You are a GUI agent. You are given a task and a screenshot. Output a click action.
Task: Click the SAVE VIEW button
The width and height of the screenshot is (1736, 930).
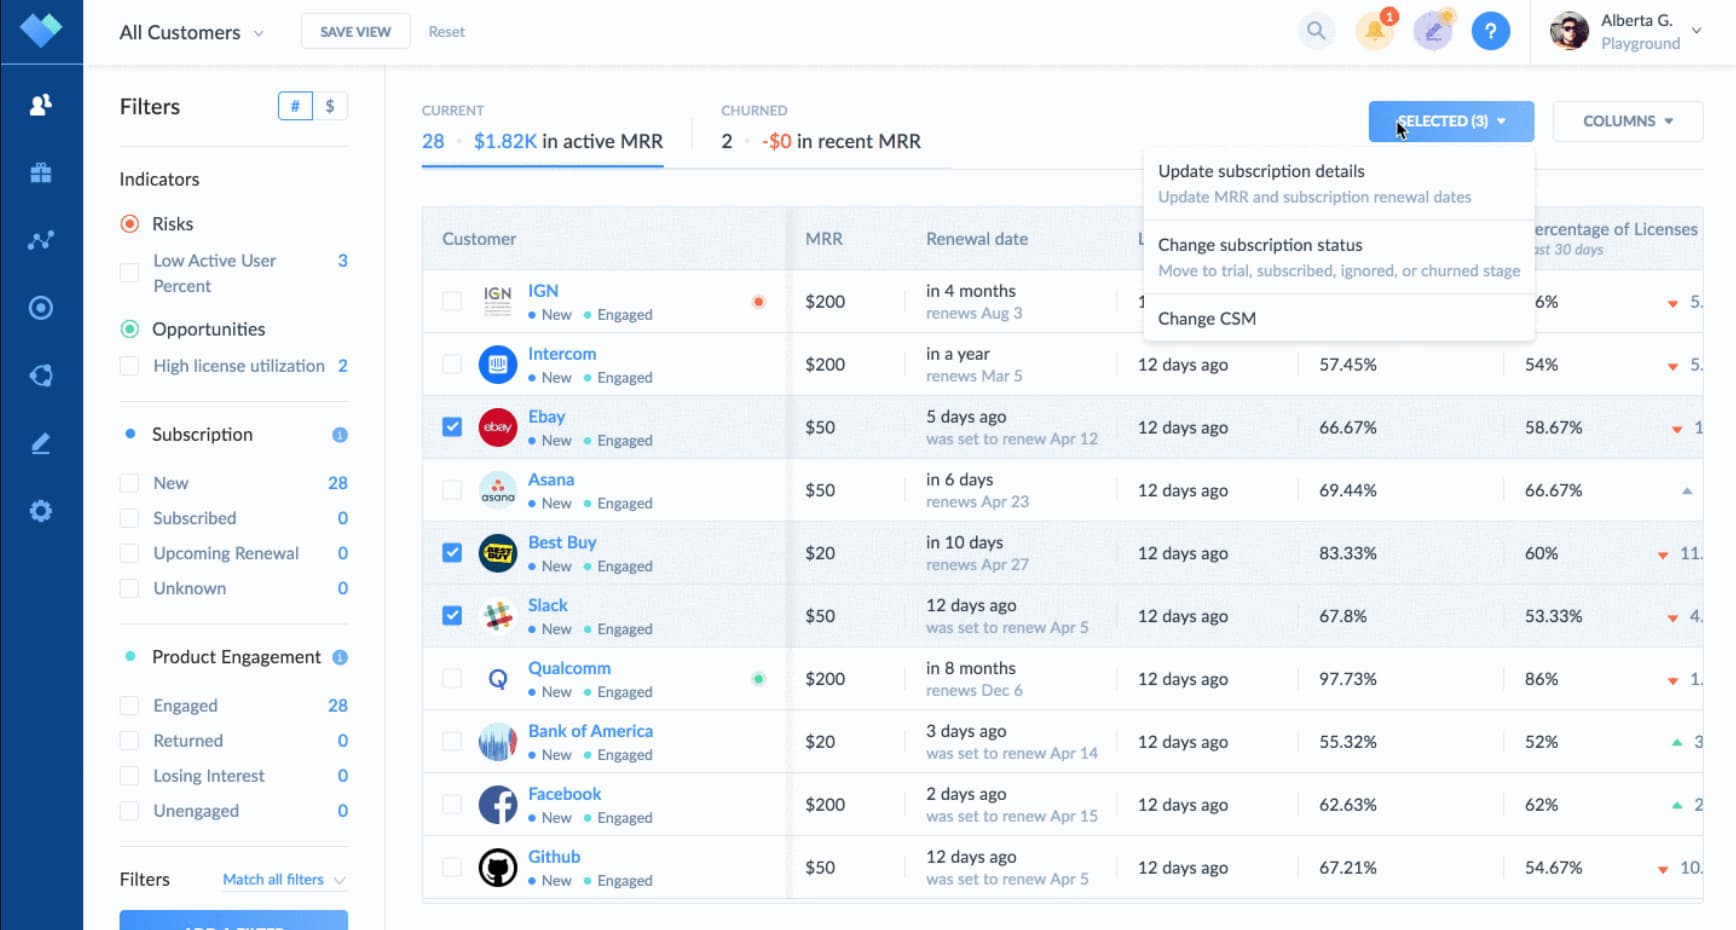pyautogui.click(x=355, y=32)
